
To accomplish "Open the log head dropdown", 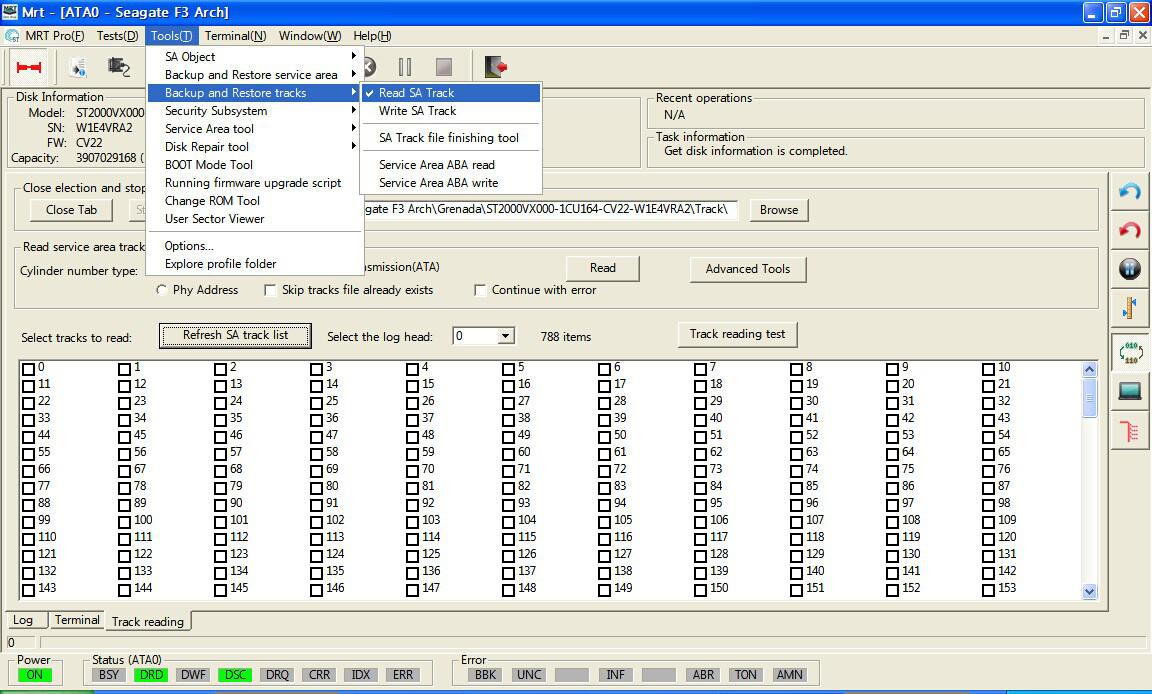I will (505, 336).
